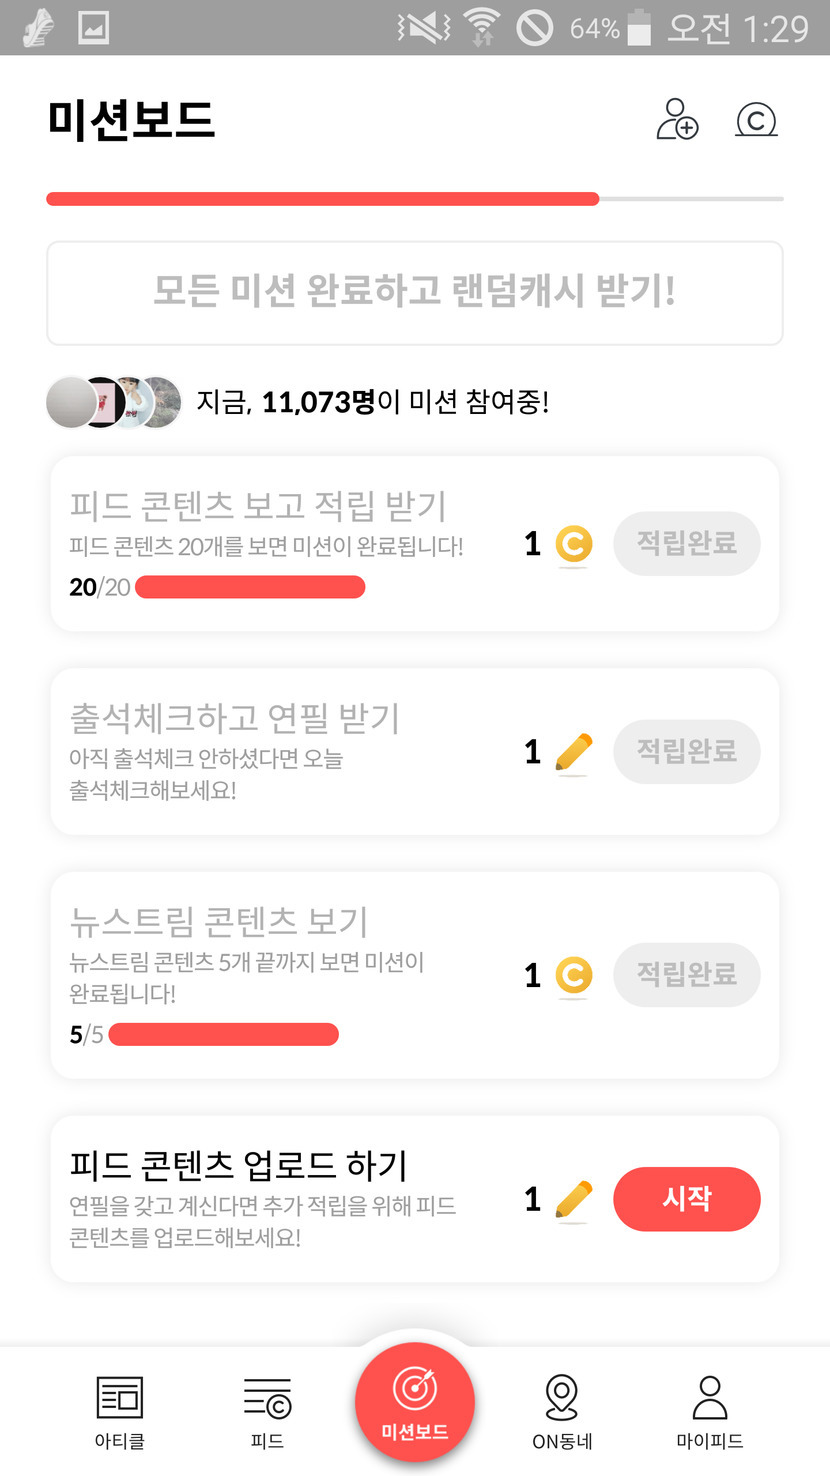Image resolution: width=830 pixels, height=1476 pixels.
Task: Tap the 20/20 feed progress bar
Action: 250,587
